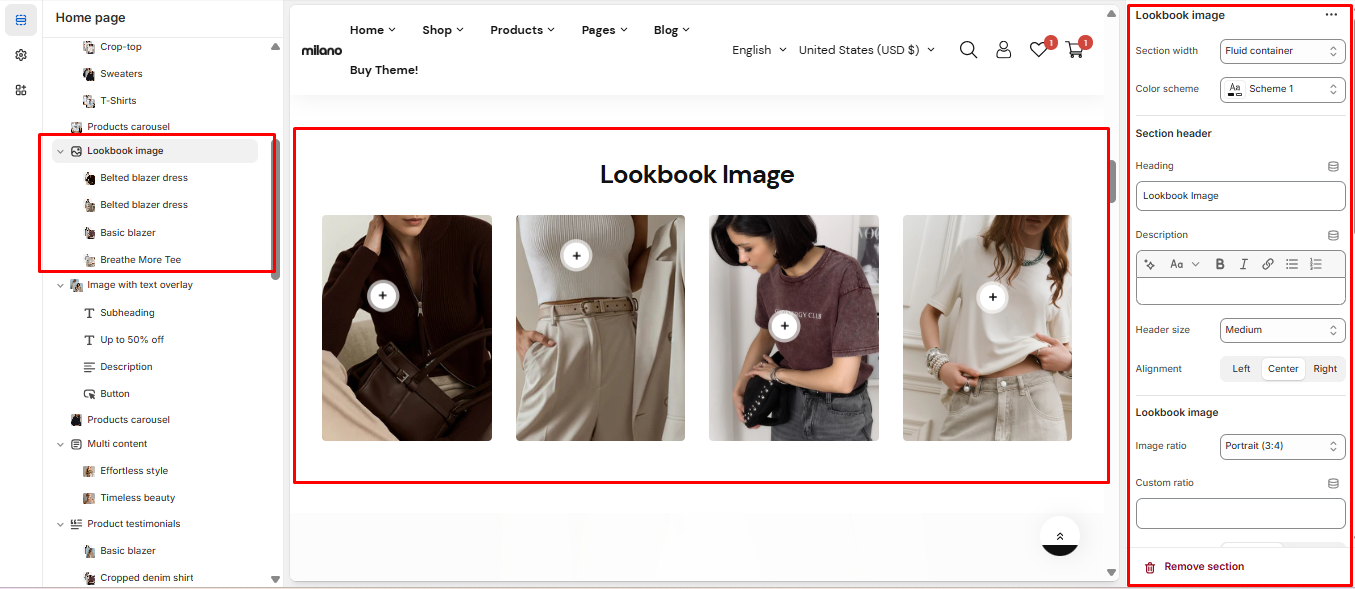Select Center alignment option

pos(1283,369)
